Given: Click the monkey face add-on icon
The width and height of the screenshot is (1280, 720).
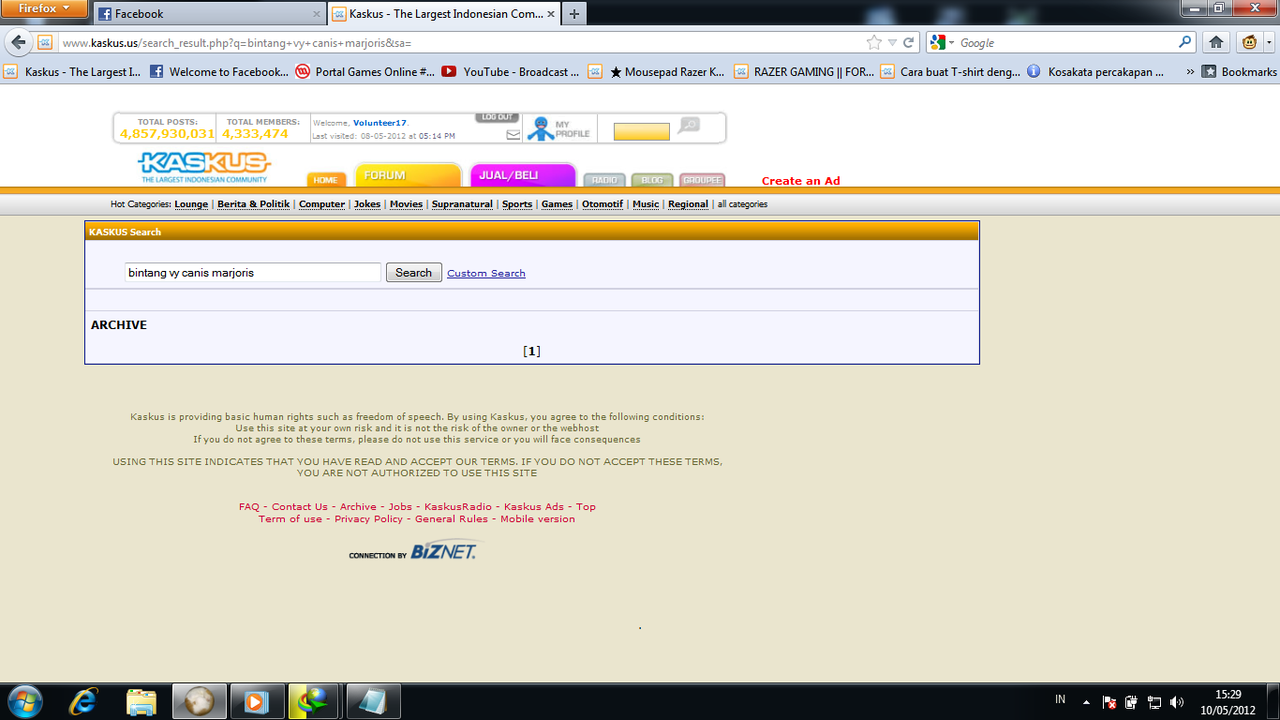Looking at the screenshot, I should point(1250,42).
